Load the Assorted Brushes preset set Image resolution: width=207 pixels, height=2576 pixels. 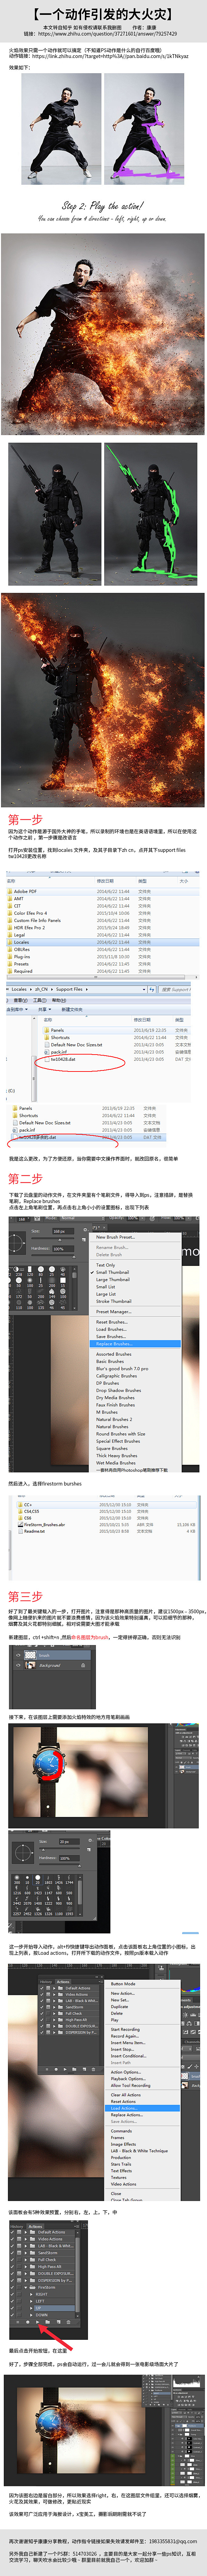point(113,1354)
